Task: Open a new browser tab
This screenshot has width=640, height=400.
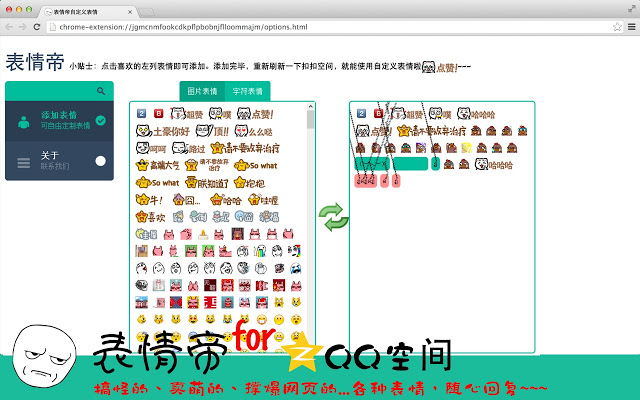Action: pos(147,12)
